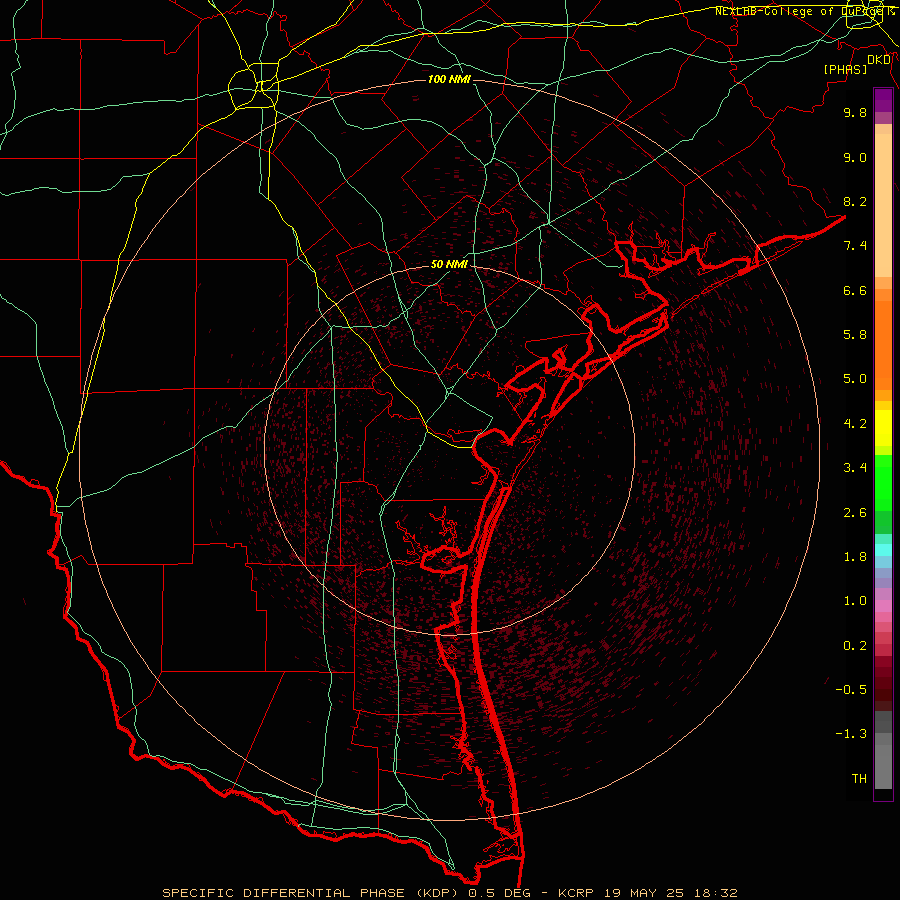Select the 5.8 value on color scale
The width and height of the screenshot is (900, 900).
[x=855, y=335]
